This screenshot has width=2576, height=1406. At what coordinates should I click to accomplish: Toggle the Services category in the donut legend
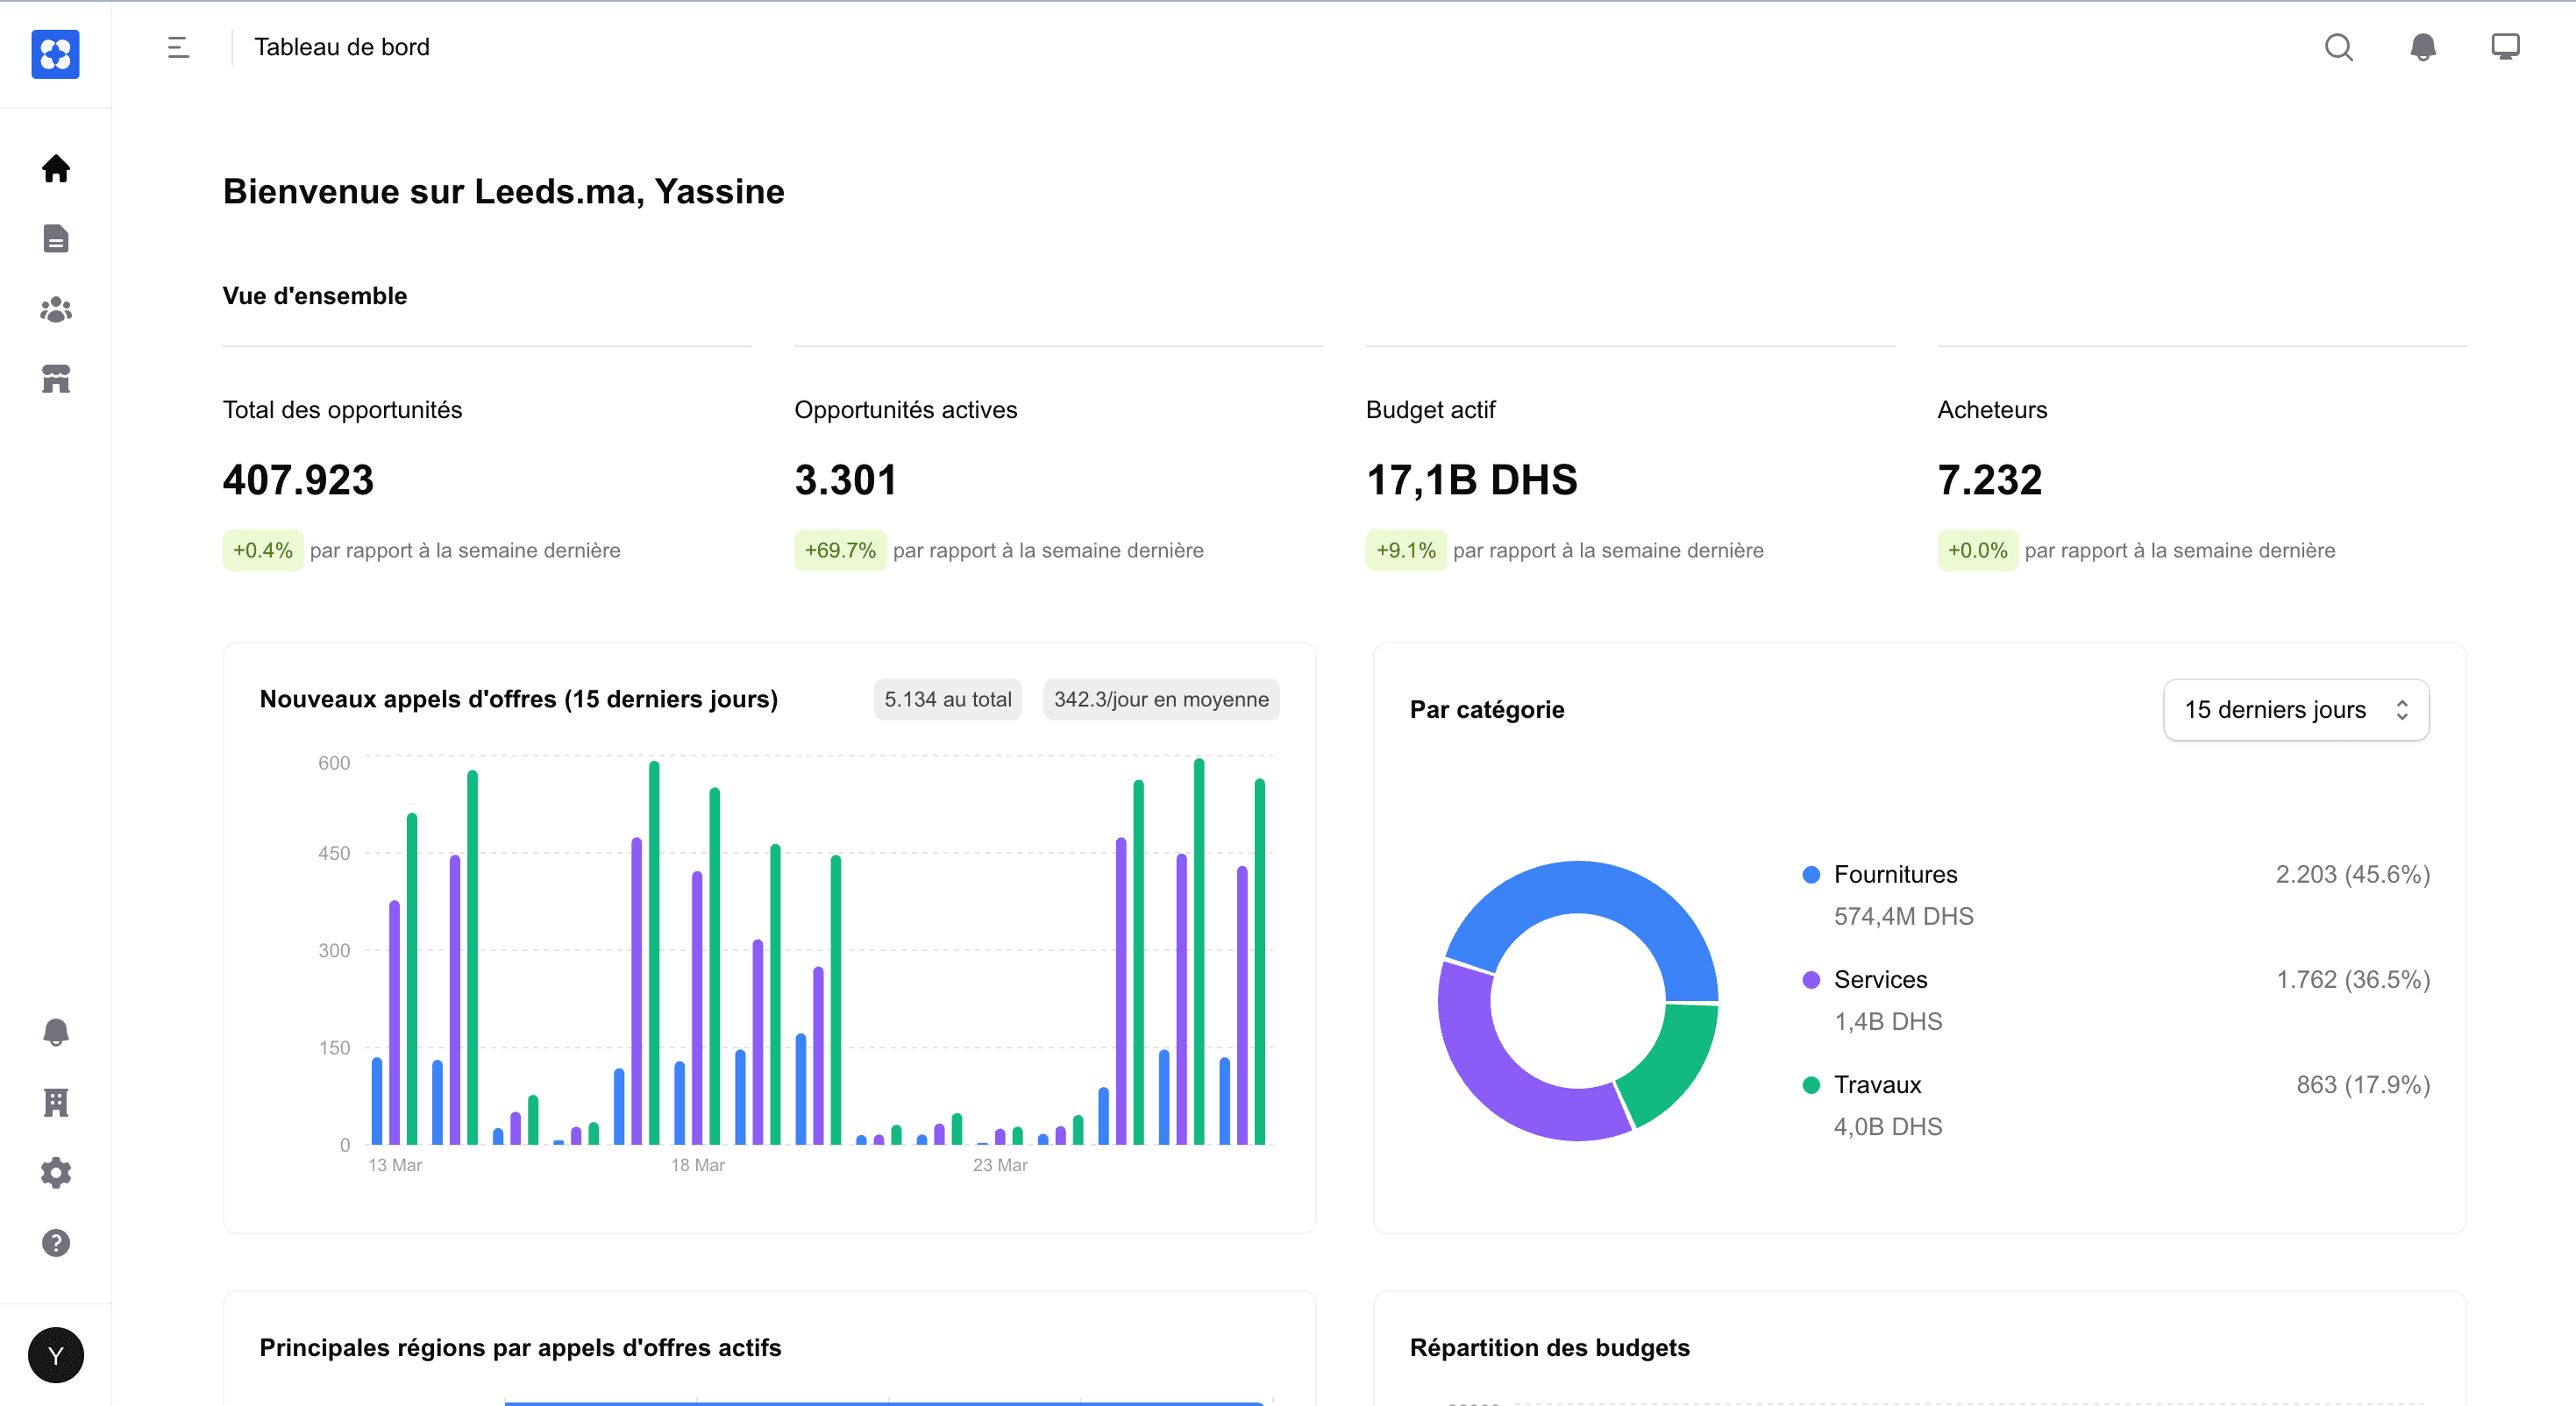coord(1879,980)
